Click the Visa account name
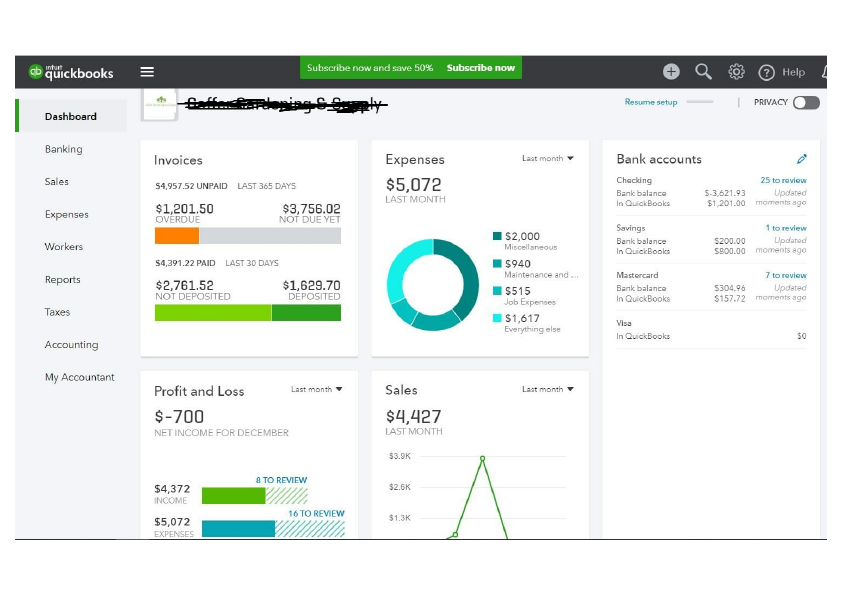Screen dimensions: 842x595 (x=623, y=323)
